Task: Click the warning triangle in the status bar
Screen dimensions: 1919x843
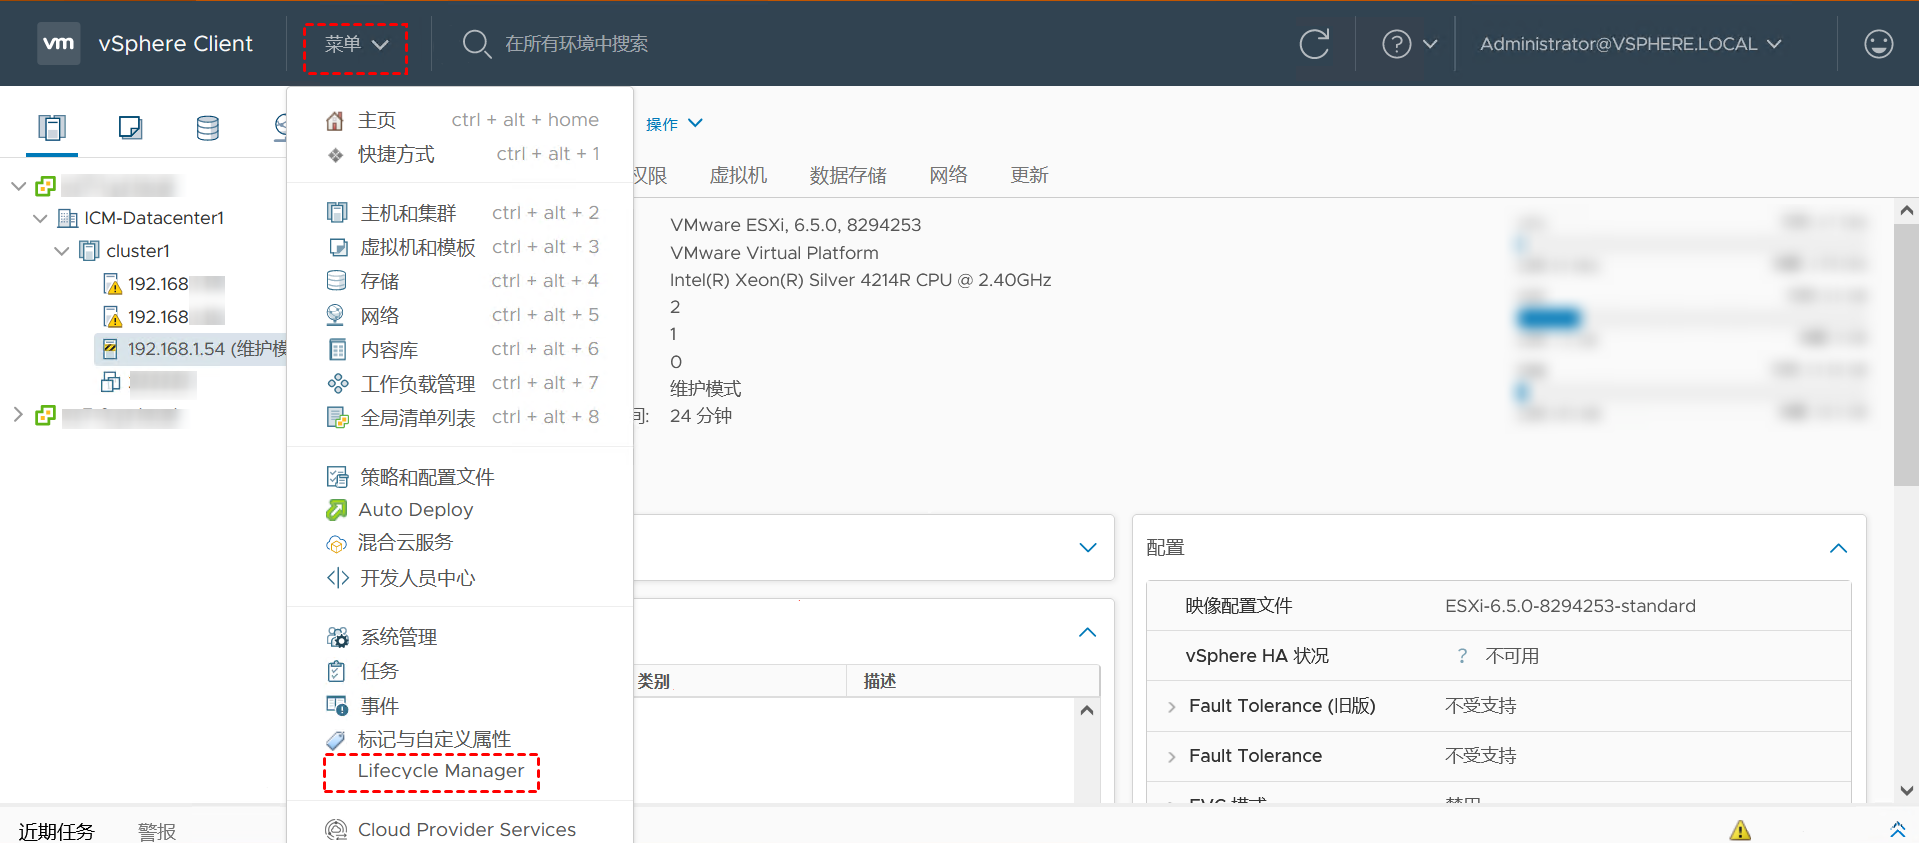Action: click(x=1740, y=830)
